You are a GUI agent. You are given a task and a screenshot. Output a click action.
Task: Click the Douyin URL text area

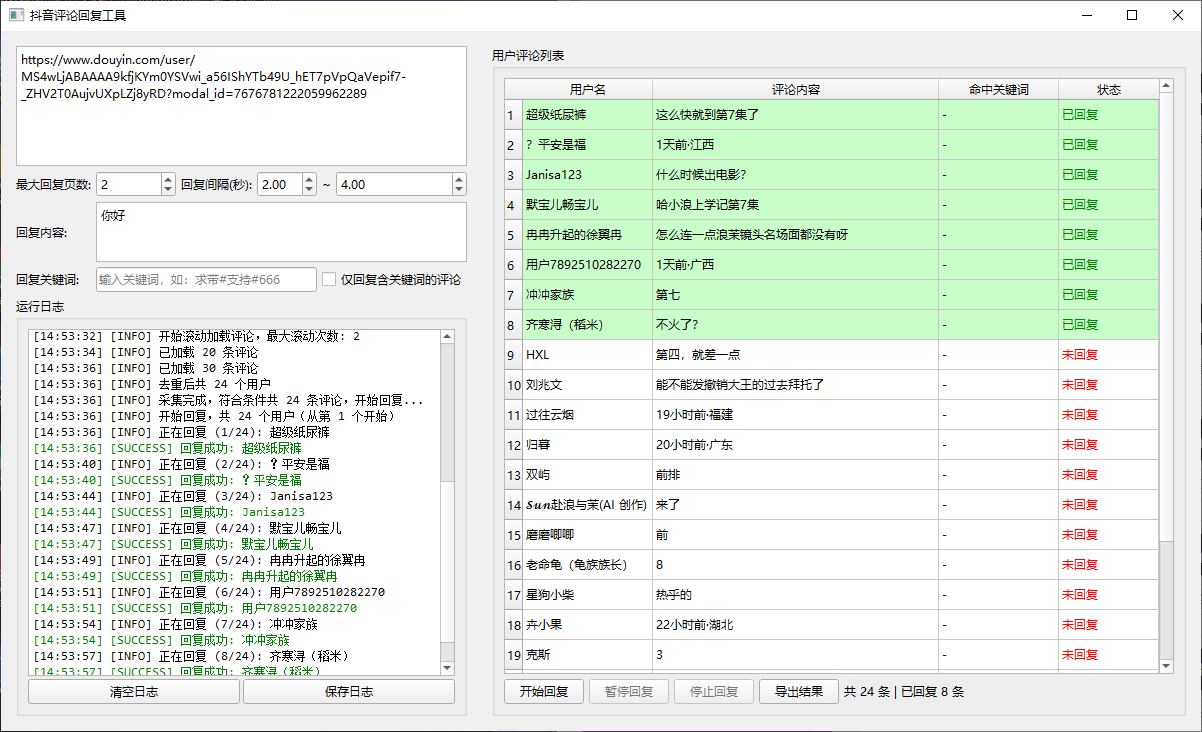(x=241, y=105)
